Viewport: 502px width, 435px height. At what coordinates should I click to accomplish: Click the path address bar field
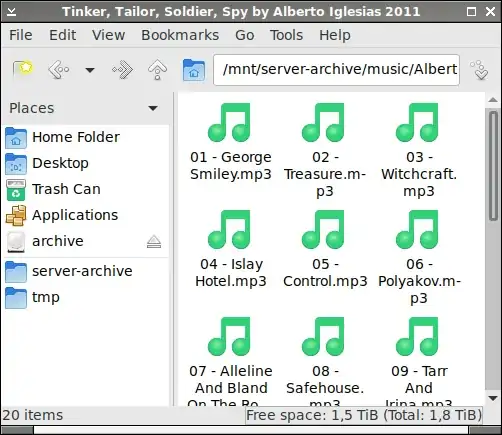coord(336,70)
